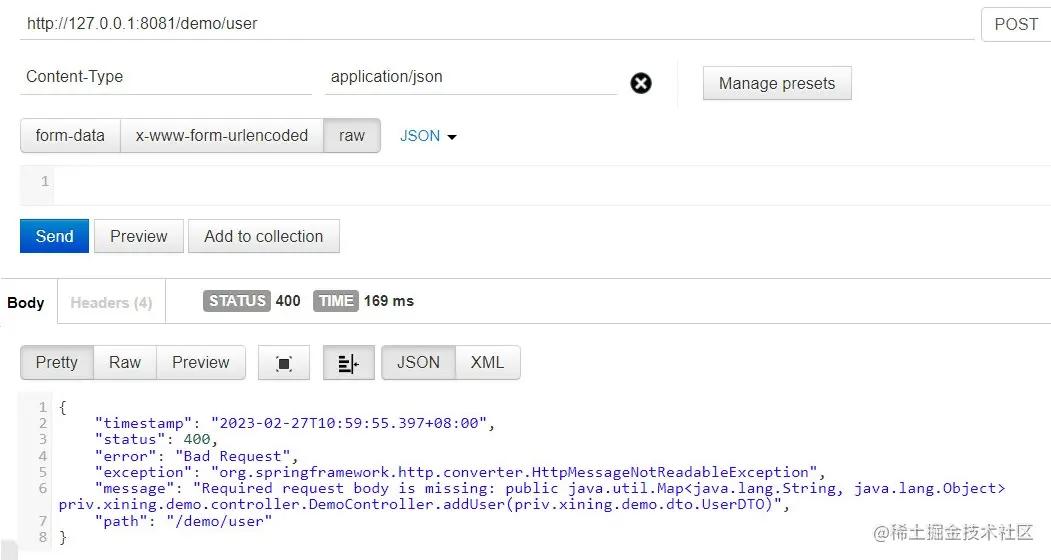Viewport: 1051px width, 560px height.
Task: Toggle the line wrap icon in response toolbar
Action: click(348, 363)
